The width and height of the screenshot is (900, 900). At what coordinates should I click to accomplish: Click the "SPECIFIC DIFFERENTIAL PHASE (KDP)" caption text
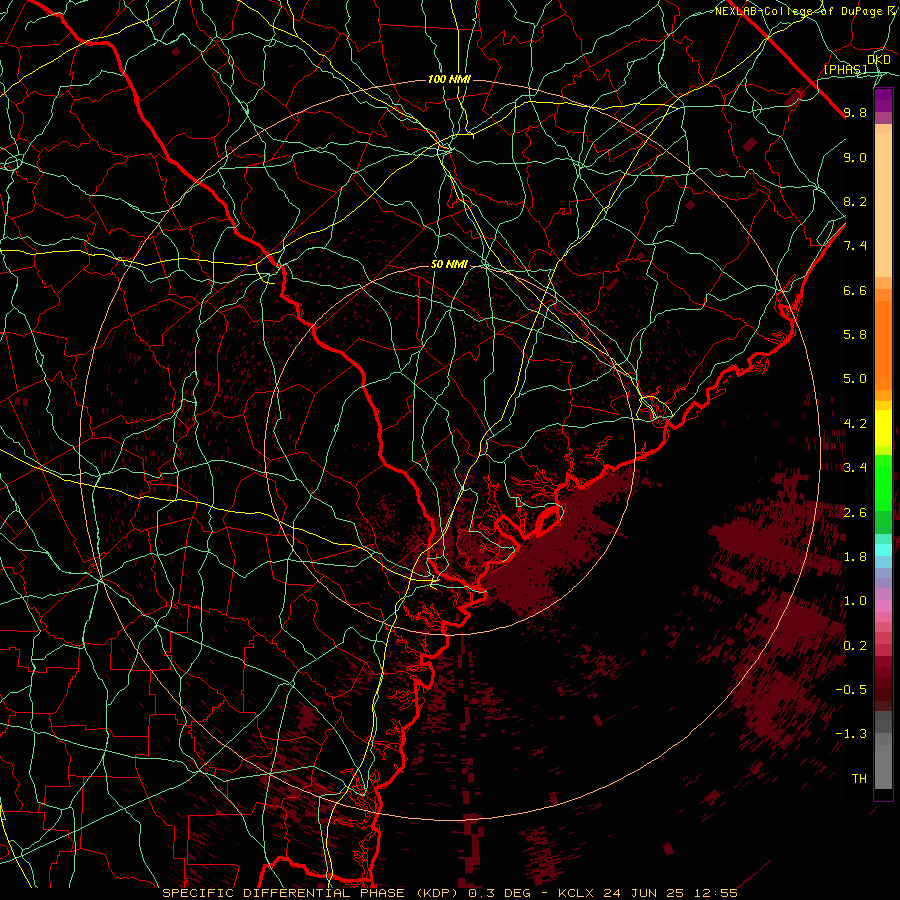click(x=312, y=893)
